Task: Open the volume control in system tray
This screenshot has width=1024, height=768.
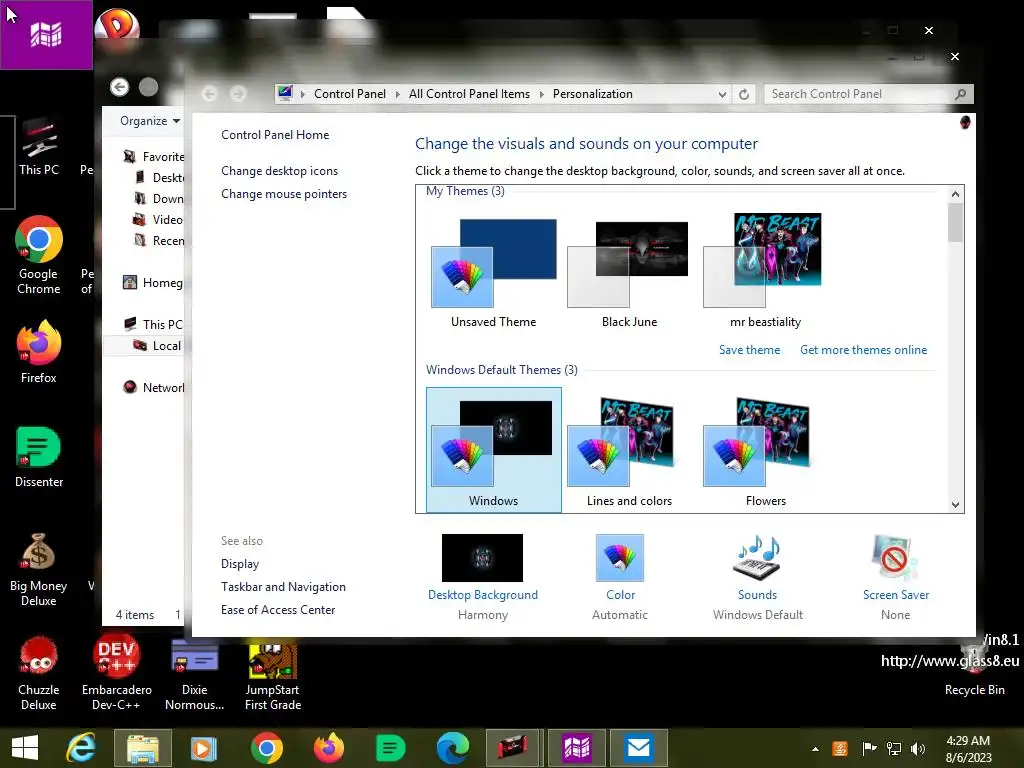Action: click(918, 748)
